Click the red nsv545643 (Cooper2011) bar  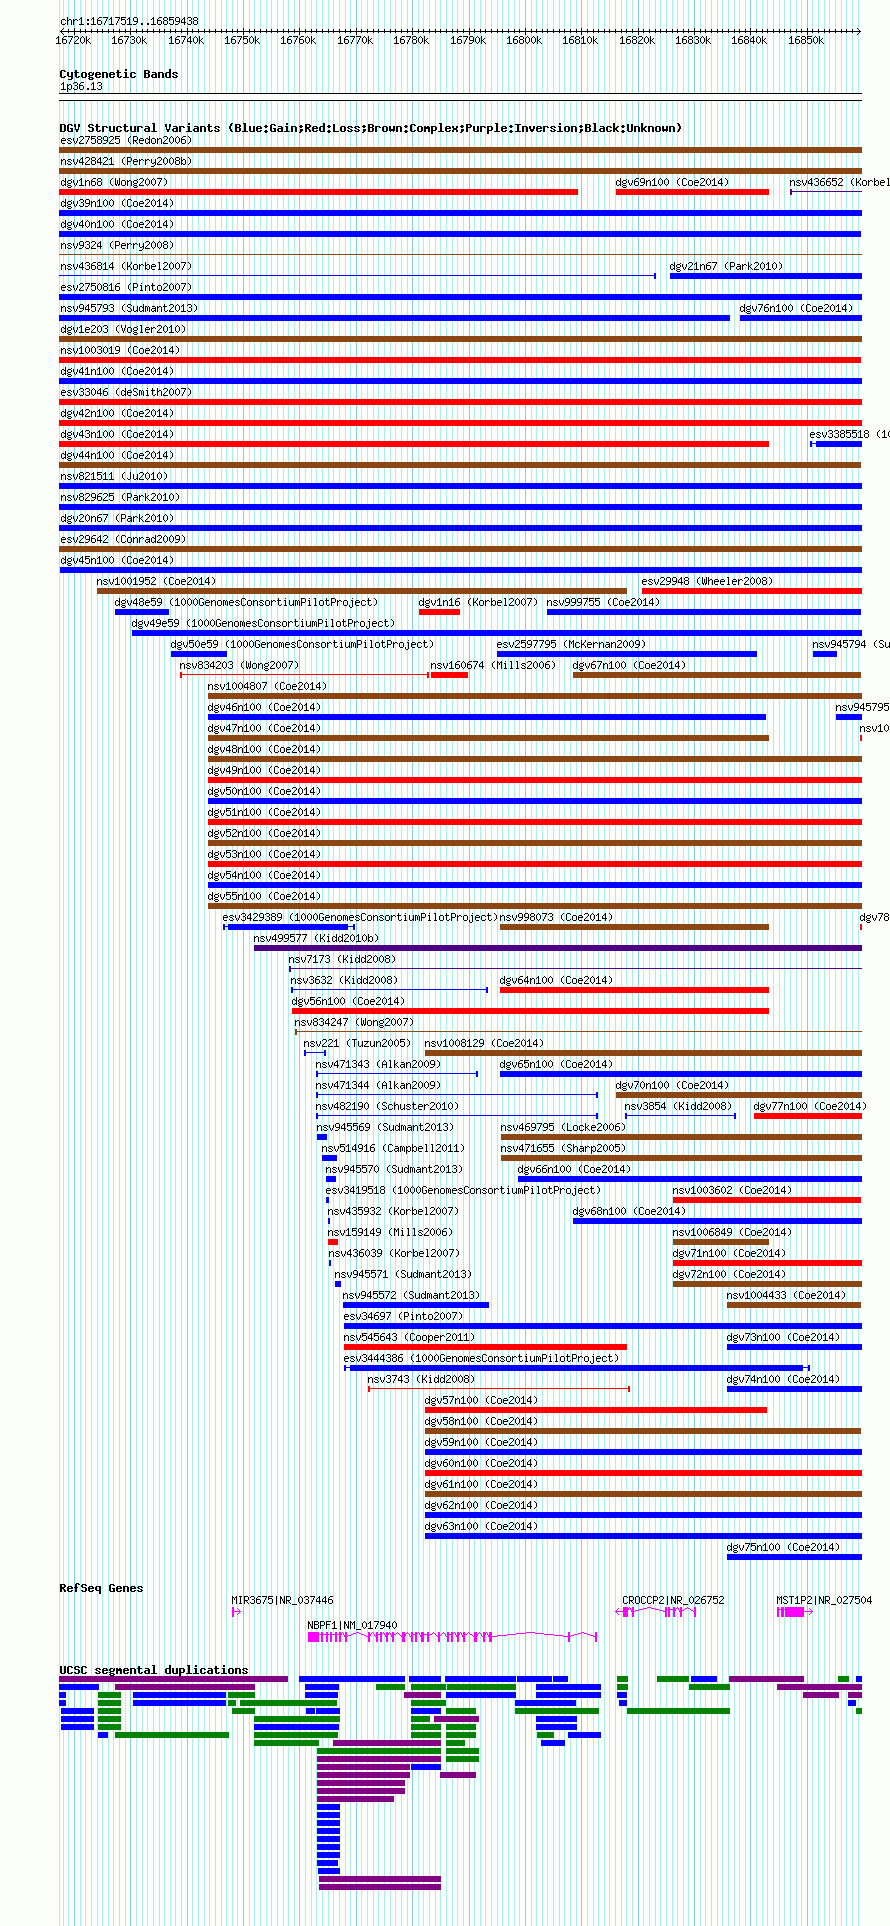point(485,1347)
